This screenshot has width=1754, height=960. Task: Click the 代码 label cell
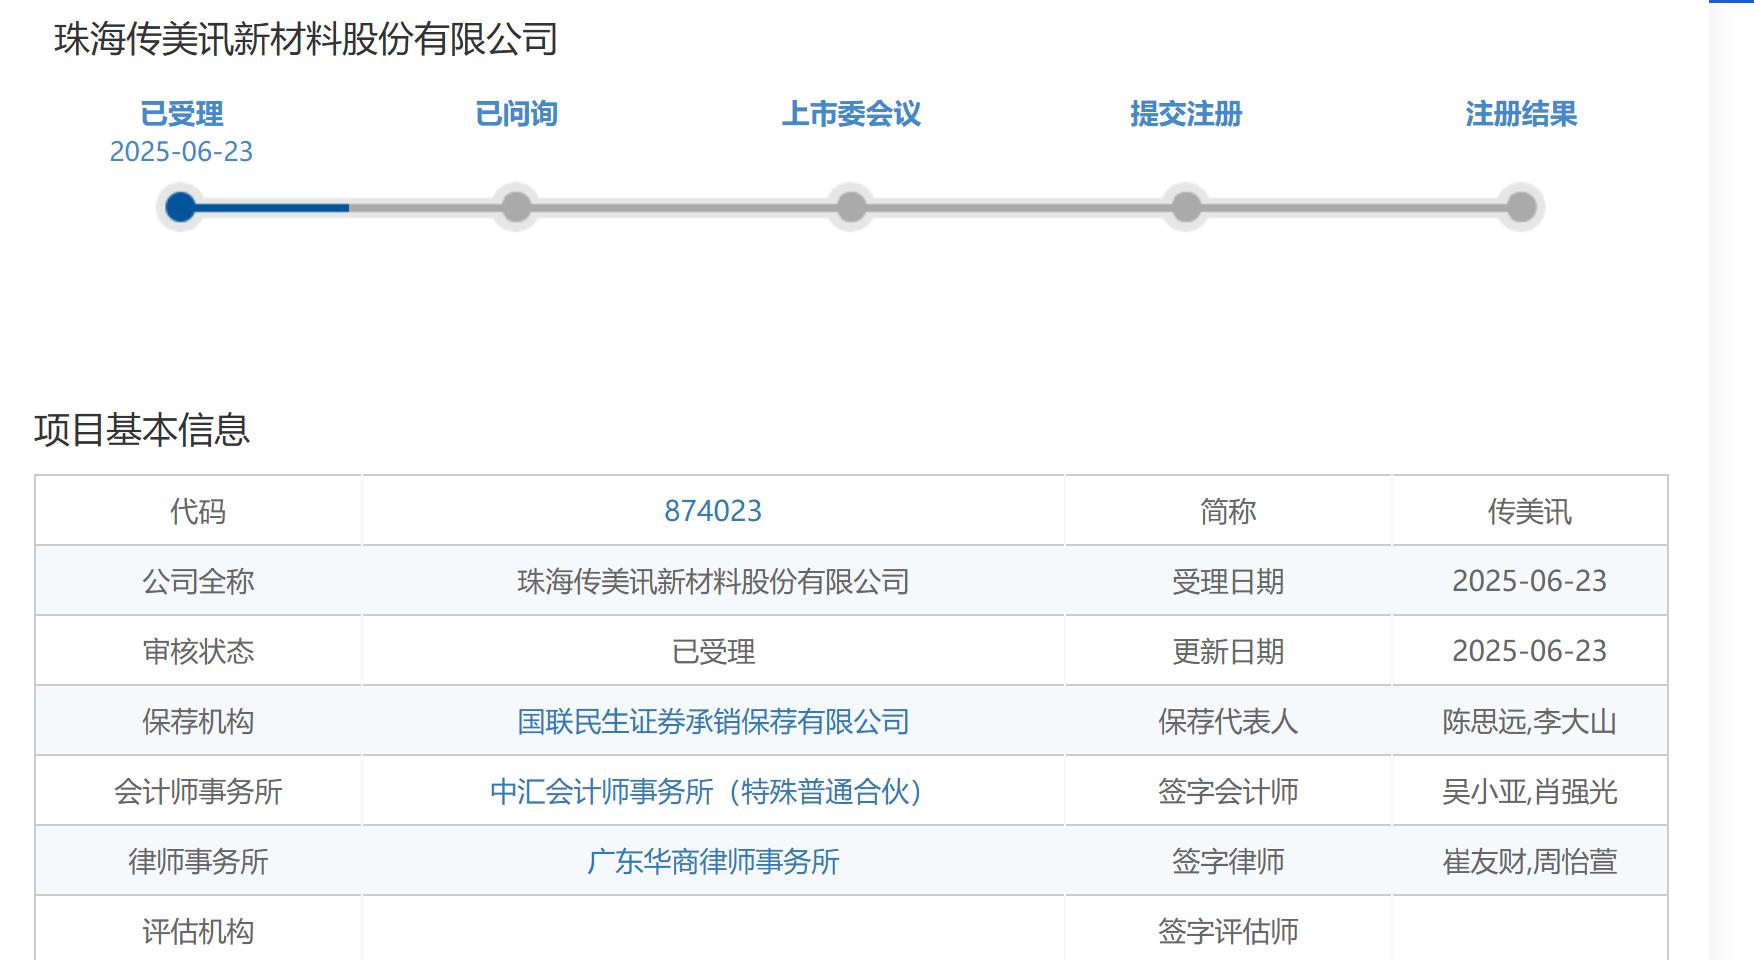point(198,511)
